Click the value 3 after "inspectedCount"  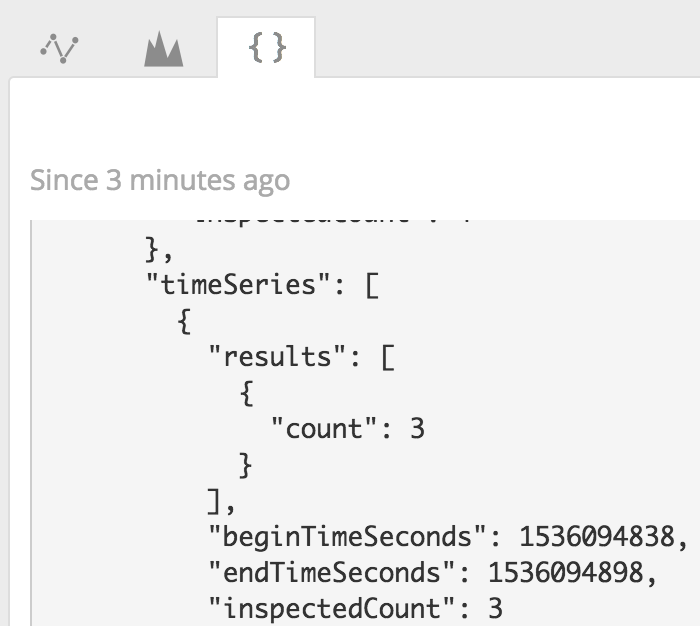(496, 609)
